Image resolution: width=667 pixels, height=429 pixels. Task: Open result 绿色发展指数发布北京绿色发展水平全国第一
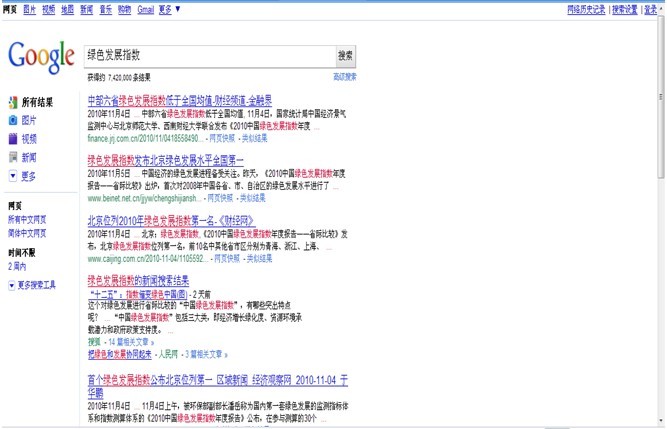click(x=165, y=160)
